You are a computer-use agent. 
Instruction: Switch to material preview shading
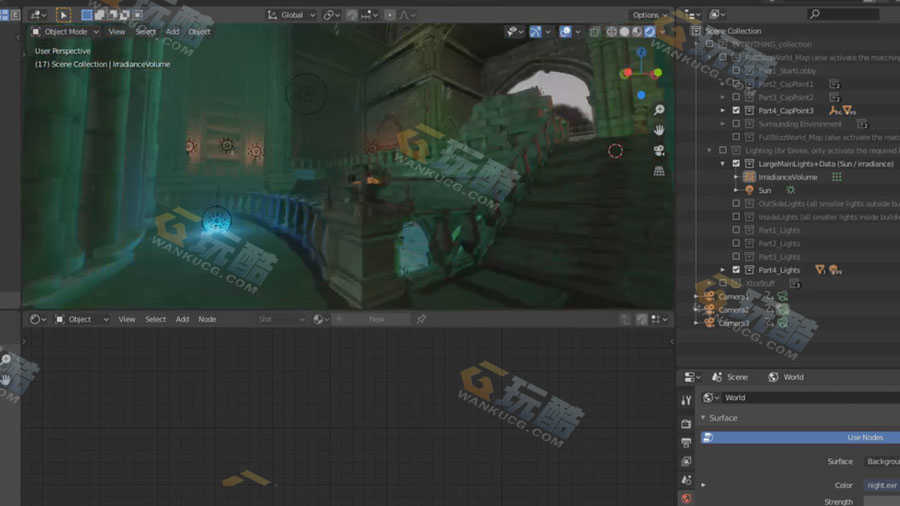(637, 32)
